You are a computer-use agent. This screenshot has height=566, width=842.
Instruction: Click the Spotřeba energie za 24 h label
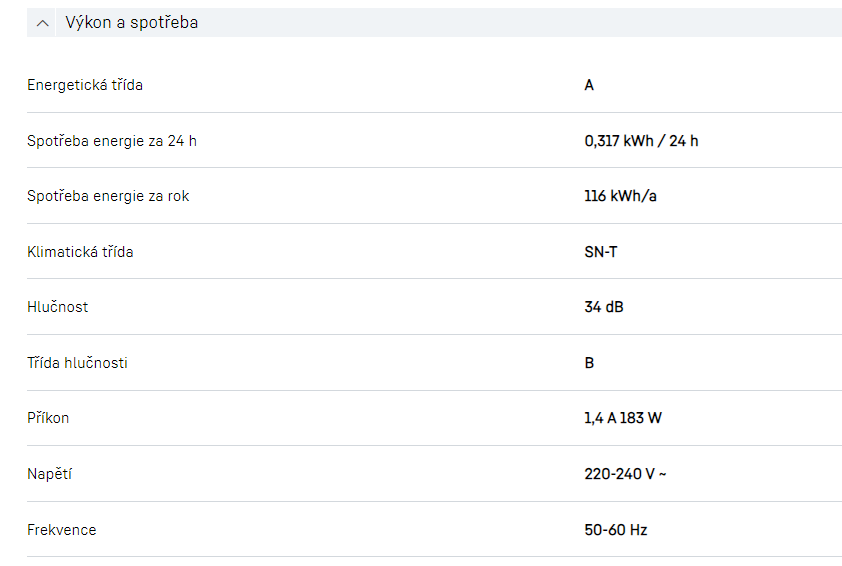(x=112, y=141)
